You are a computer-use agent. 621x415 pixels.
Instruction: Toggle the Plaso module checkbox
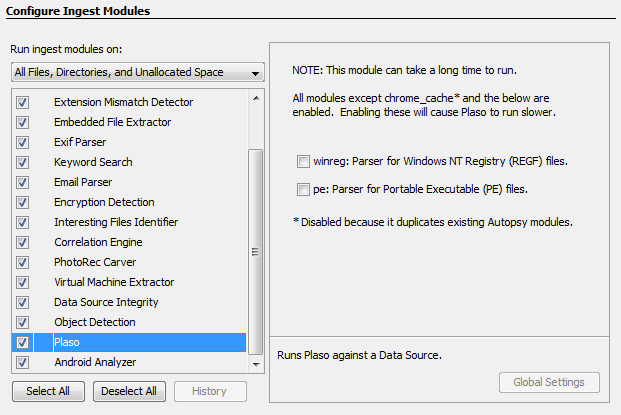[23, 342]
